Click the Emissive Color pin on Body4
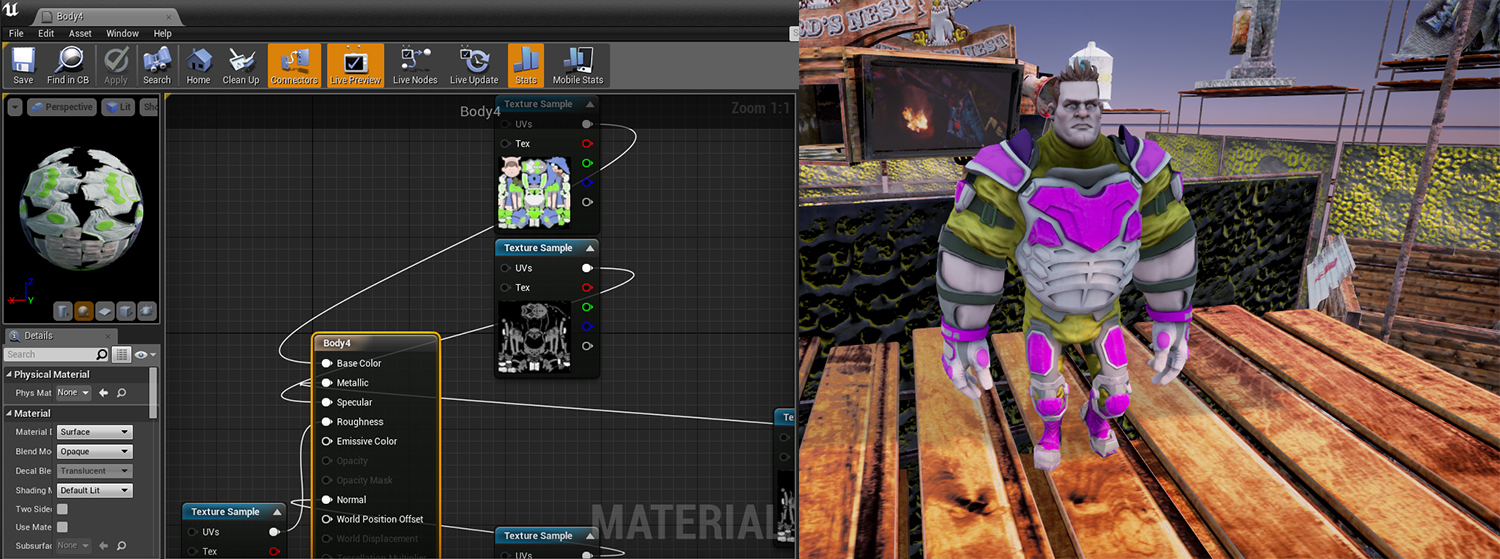1500x559 pixels. [327, 441]
